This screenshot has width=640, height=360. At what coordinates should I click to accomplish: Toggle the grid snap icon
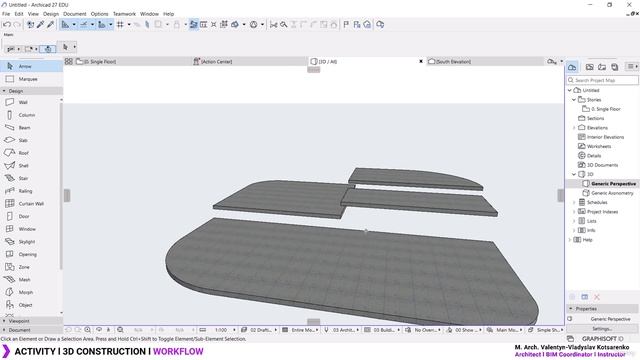(x=120, y=24)
